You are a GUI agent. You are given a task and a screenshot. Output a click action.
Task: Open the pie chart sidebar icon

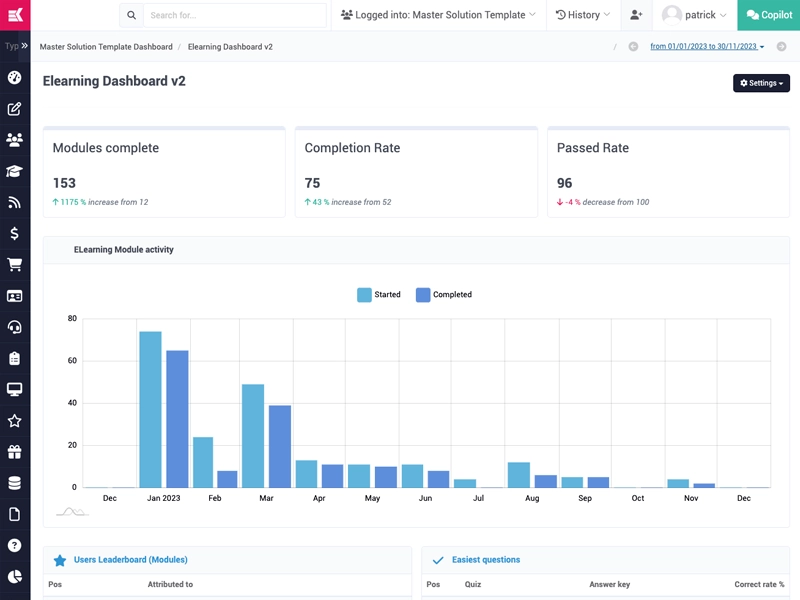14,576
